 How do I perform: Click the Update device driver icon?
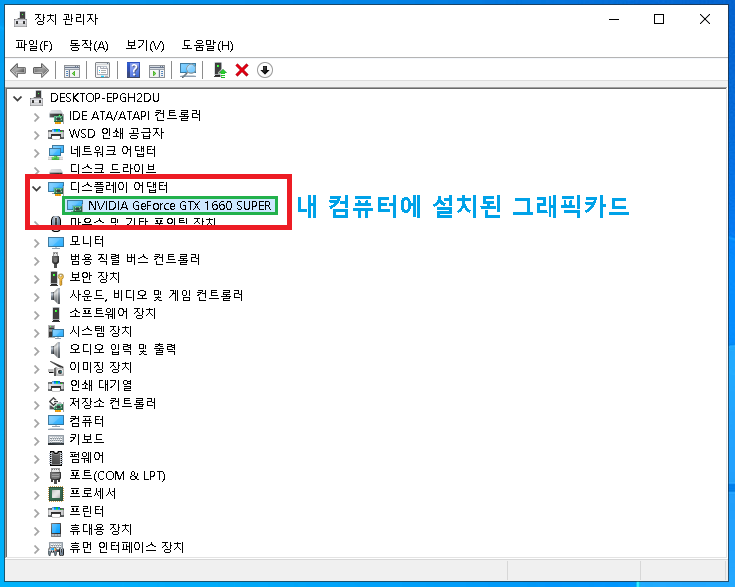[219, 70]
